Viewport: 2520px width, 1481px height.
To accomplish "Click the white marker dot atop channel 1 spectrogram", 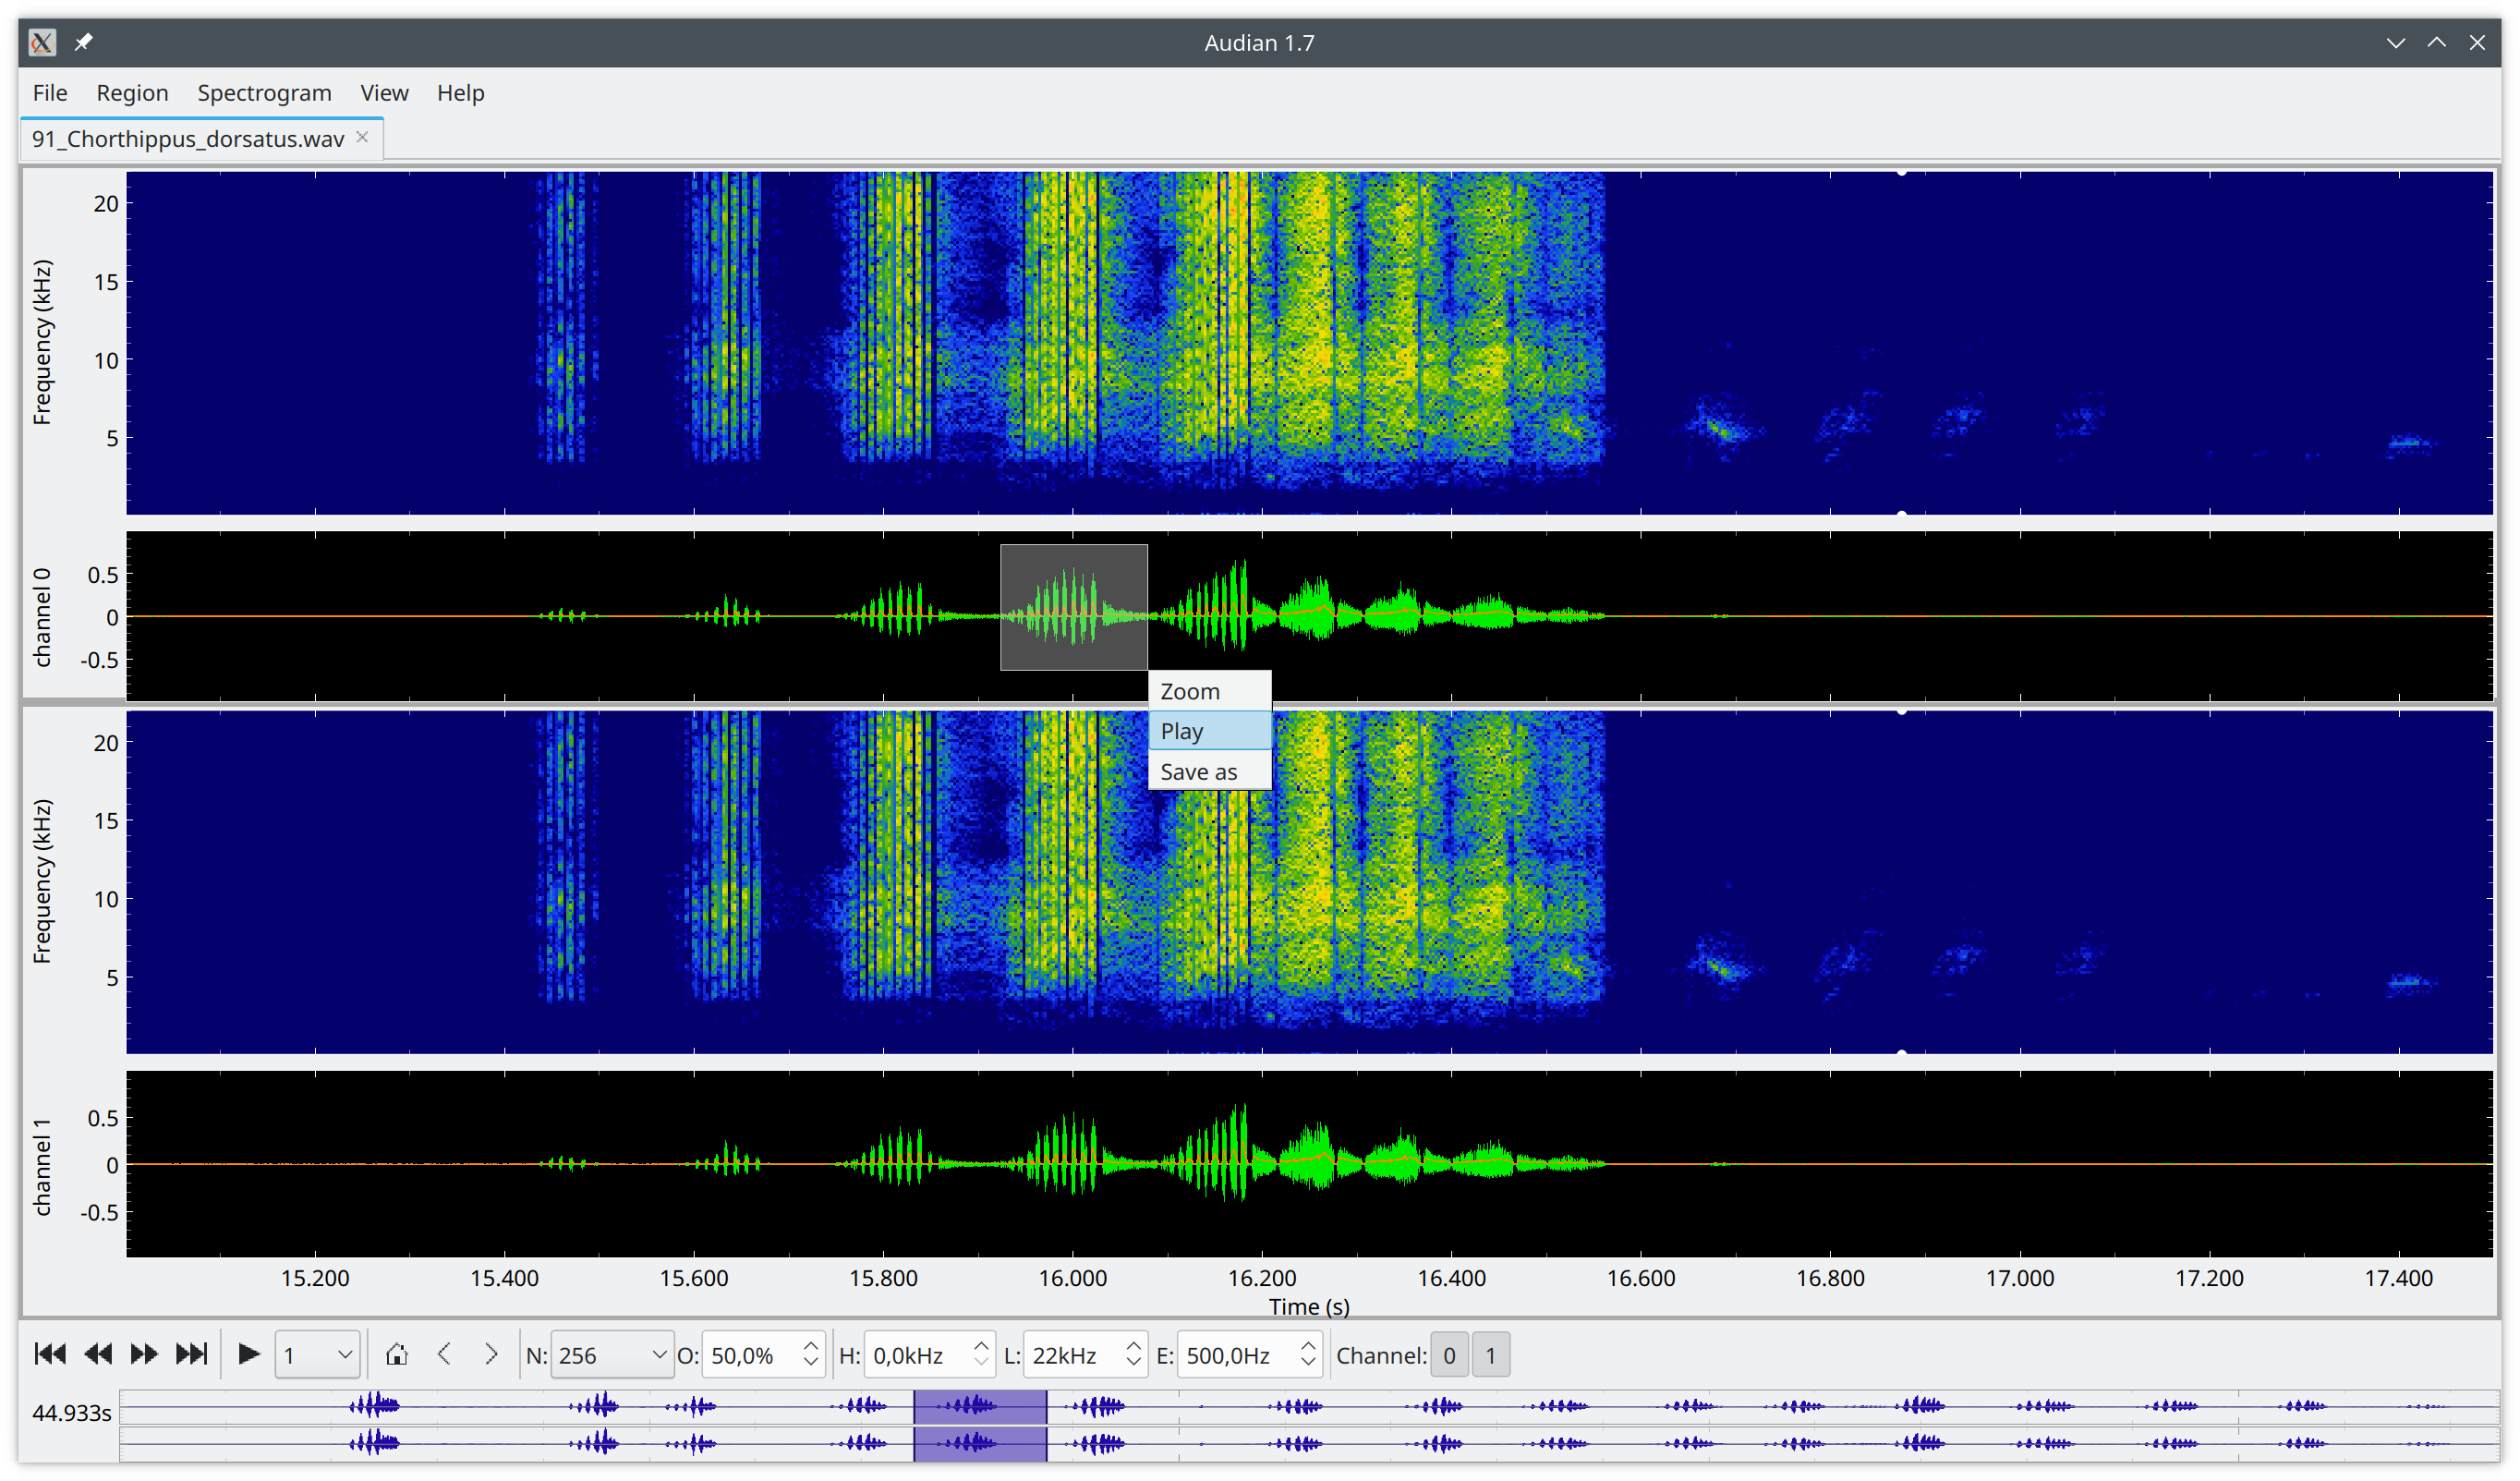I will [1902, 711].
